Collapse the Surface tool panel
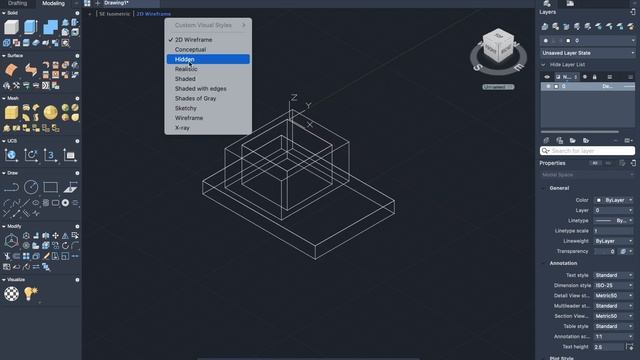 coord(4,56)
